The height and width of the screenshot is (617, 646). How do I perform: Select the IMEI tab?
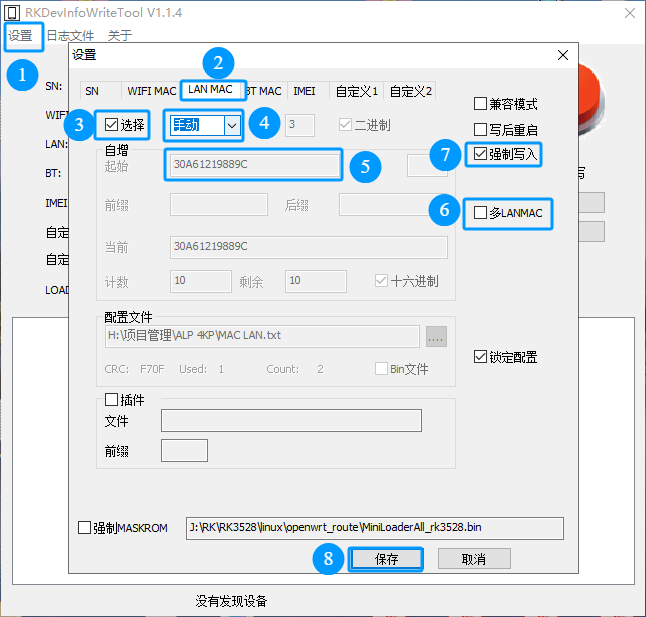304,91
